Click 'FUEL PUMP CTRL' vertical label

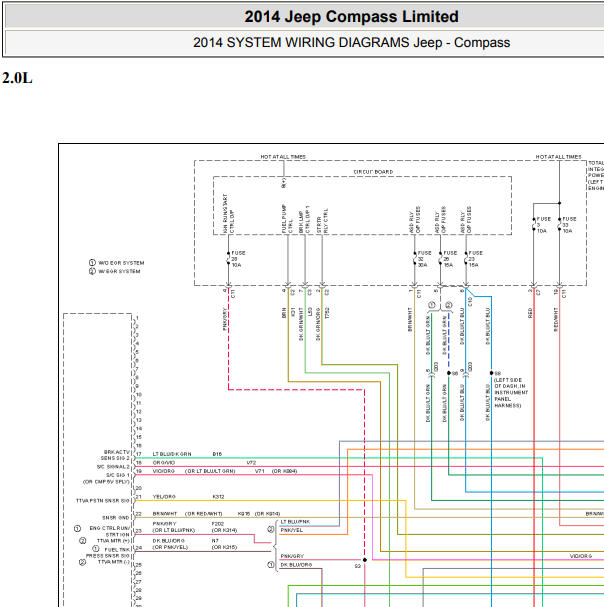[287, 219]
